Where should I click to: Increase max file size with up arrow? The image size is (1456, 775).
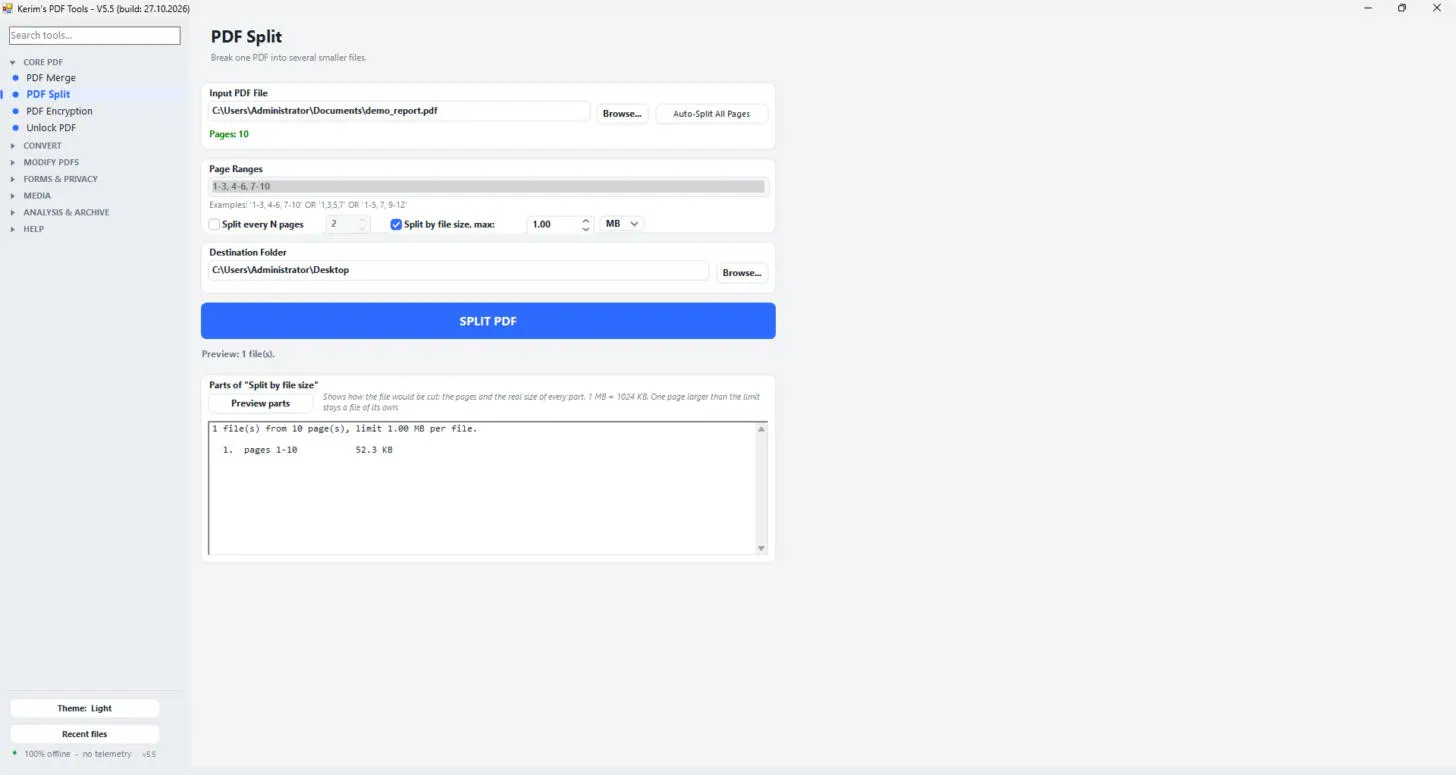pyautogui.click(x=586, y=221)
